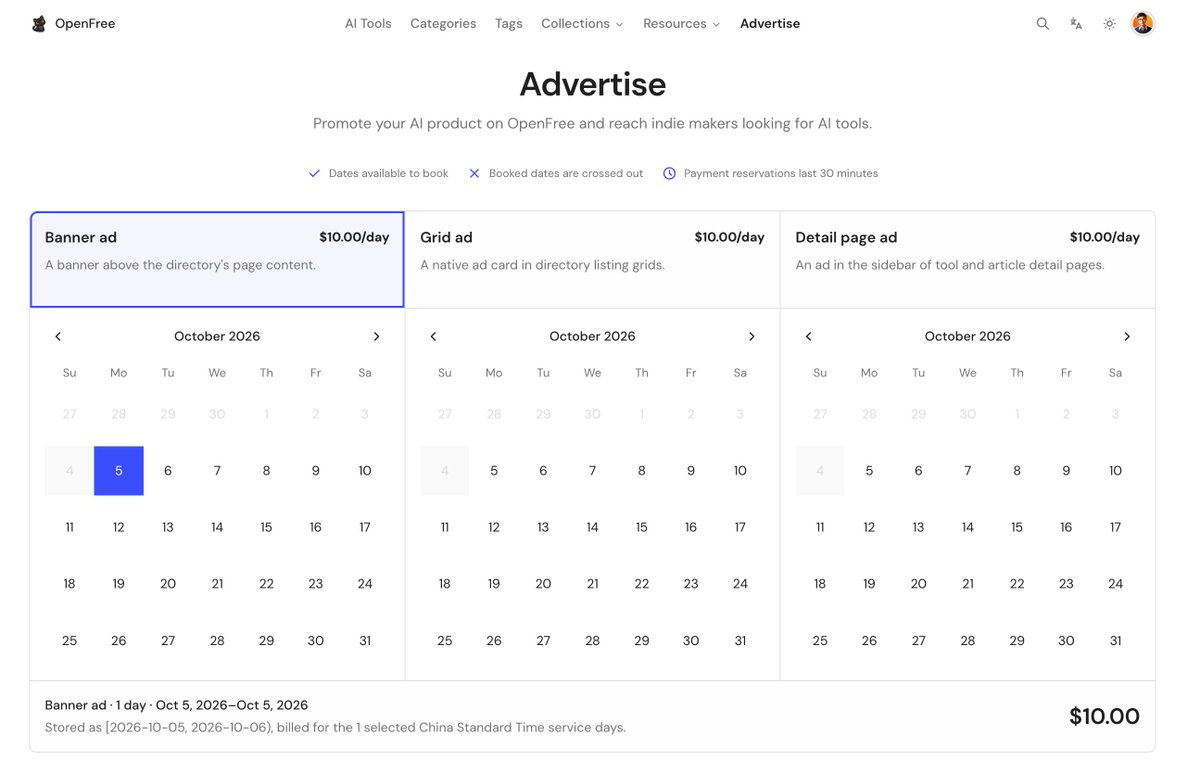Click the $10.00 total price
1200x773 pixels.
(1104, 716)
